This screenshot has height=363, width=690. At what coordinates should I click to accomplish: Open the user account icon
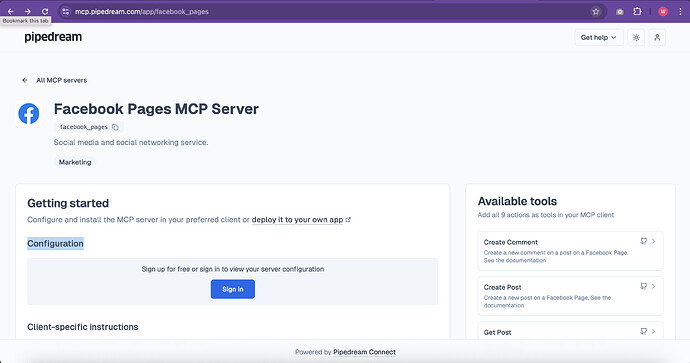coord(657,37)
